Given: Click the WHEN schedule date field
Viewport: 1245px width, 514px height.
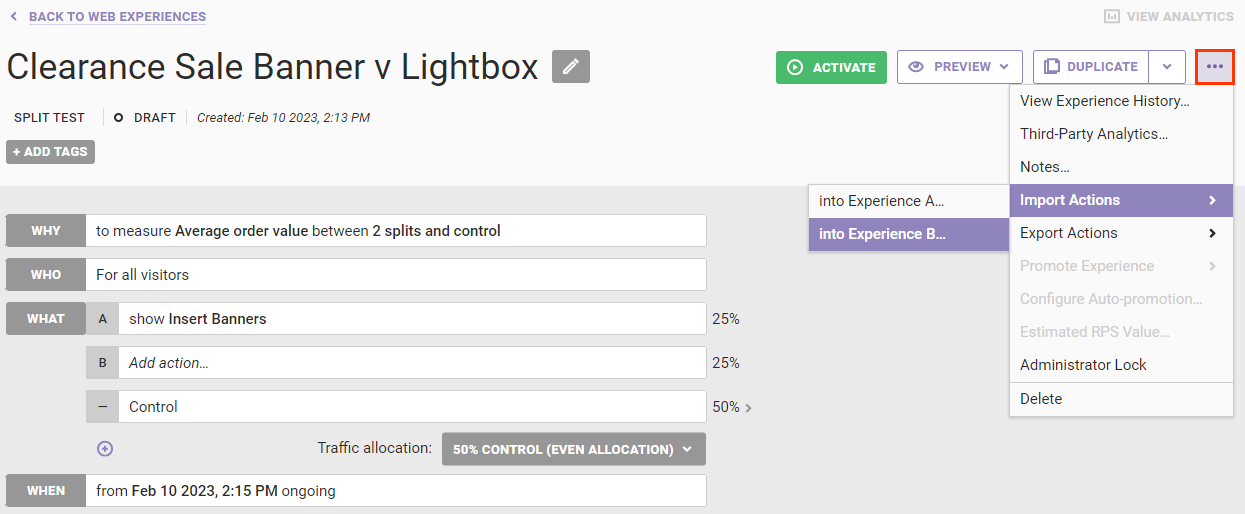Looking at the screenshot, I should [x=396, y=491].
